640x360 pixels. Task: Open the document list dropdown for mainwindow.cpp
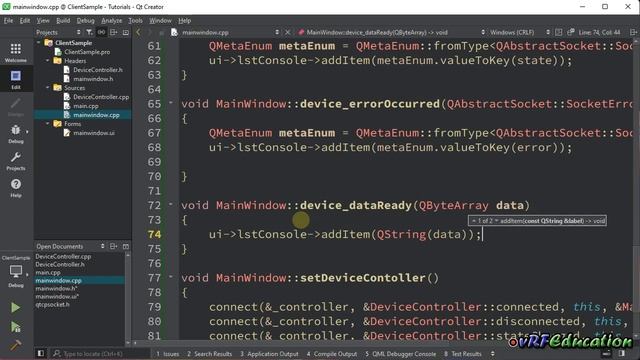[277, 32]
